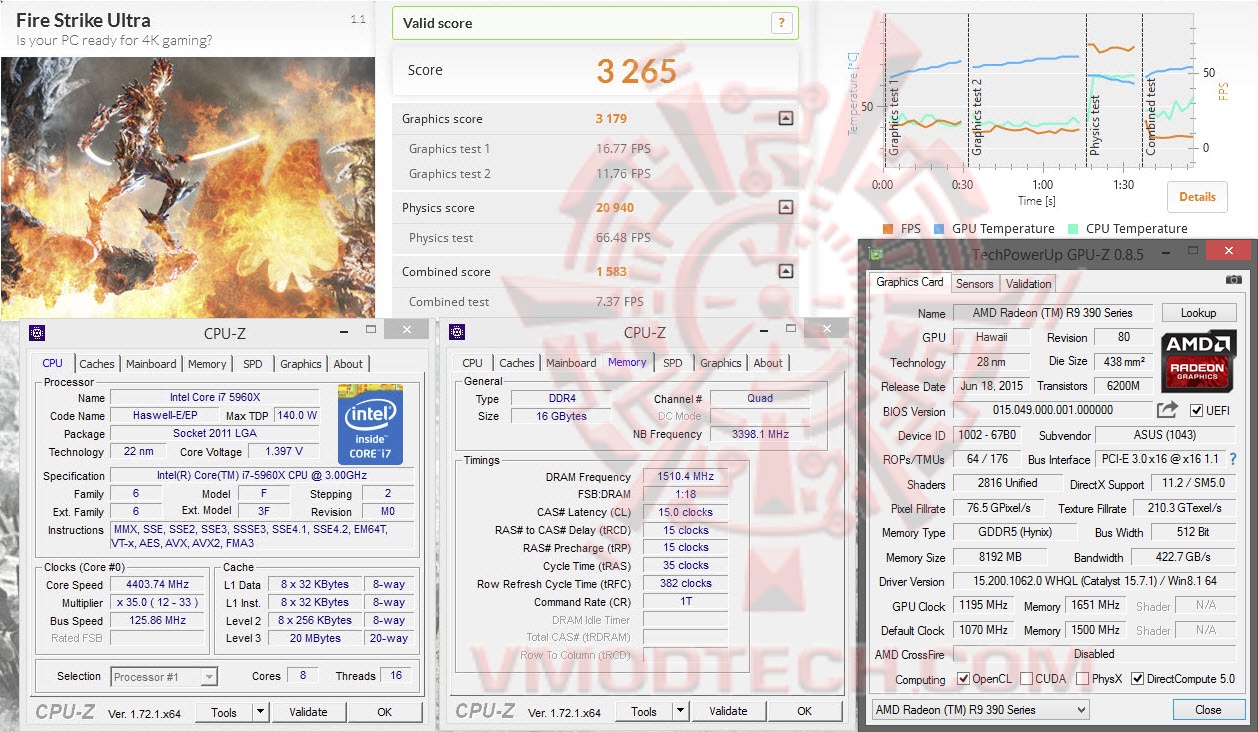1258x732 pixels.
Task: Click the Core Speed field showing 4403.74 MHz
Action: coord(157,585)
